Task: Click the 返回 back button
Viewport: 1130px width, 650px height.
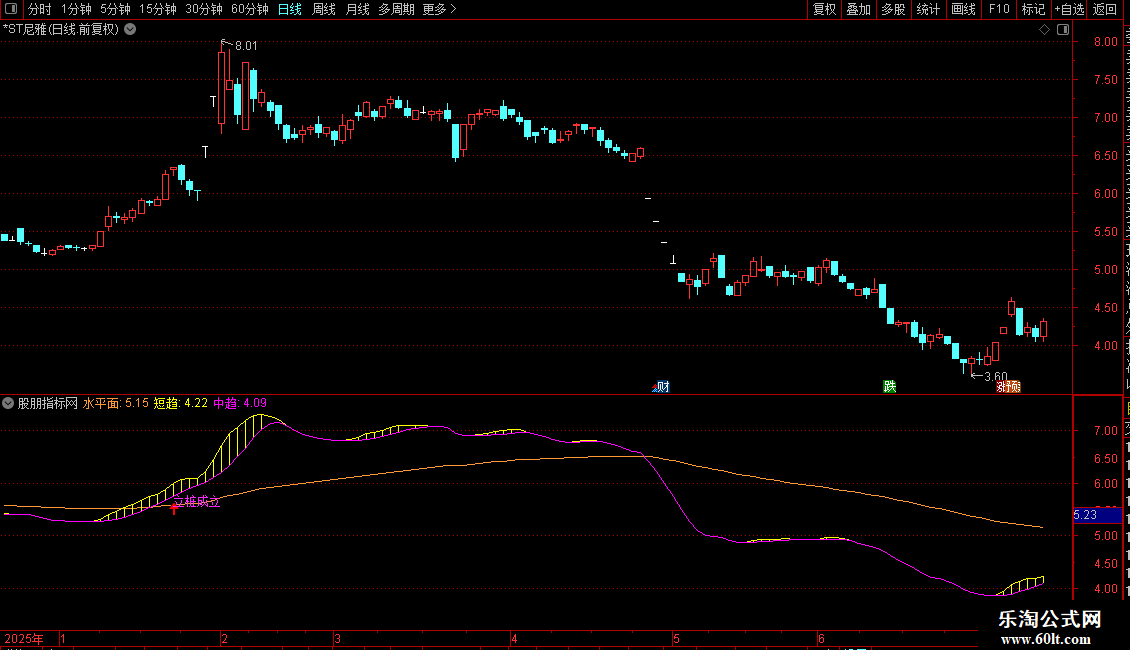Action: click(x=1105, y=9)
